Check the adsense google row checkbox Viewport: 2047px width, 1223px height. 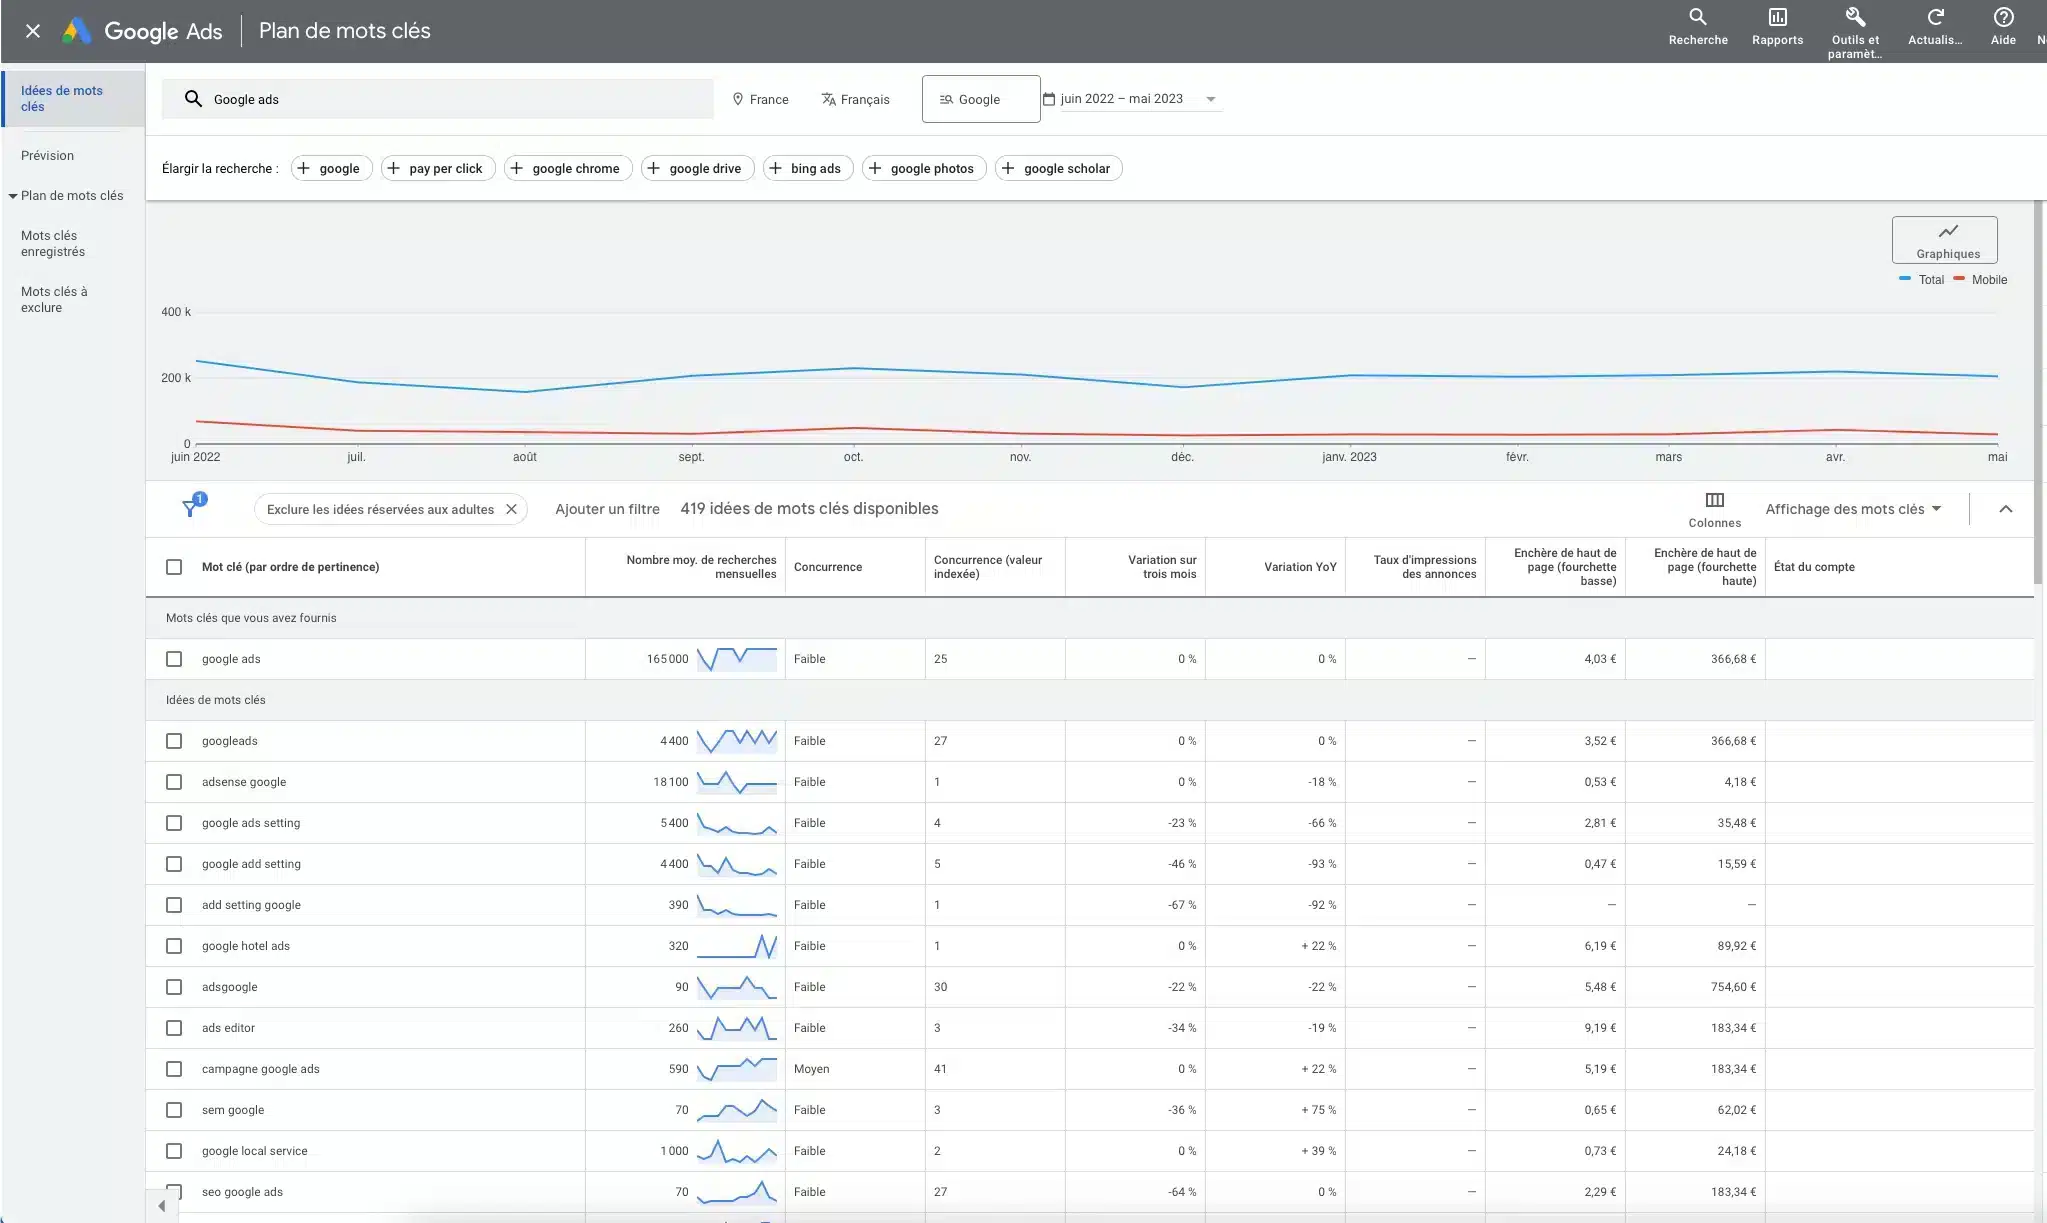pyautogui.click(x=174, y=781)
